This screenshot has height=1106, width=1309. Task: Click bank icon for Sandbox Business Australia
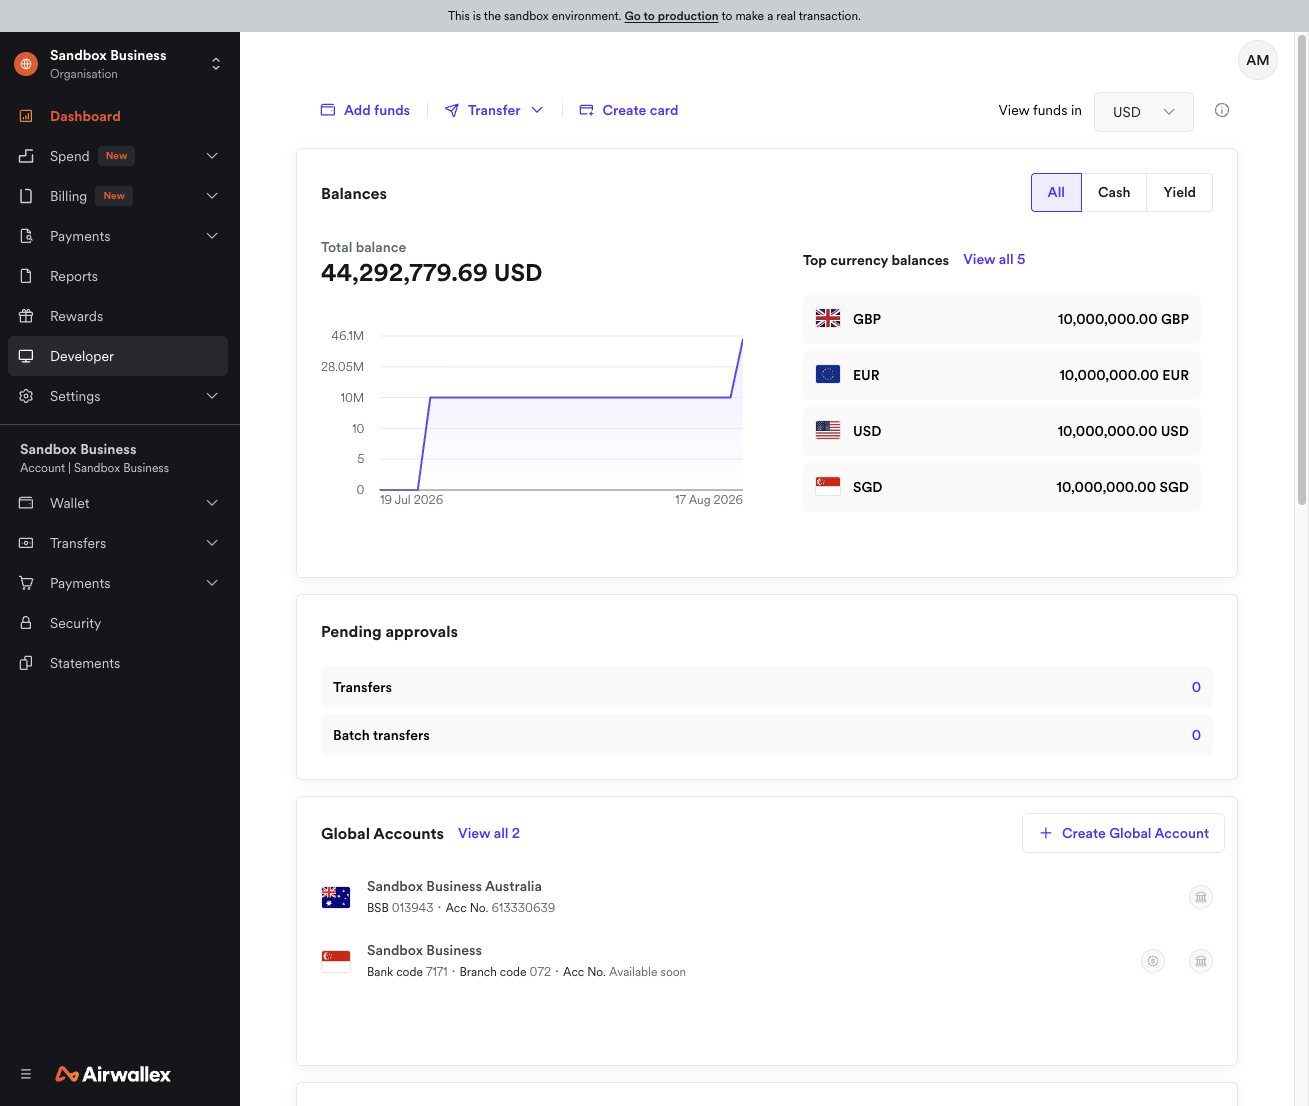(x=1201, y=897)
